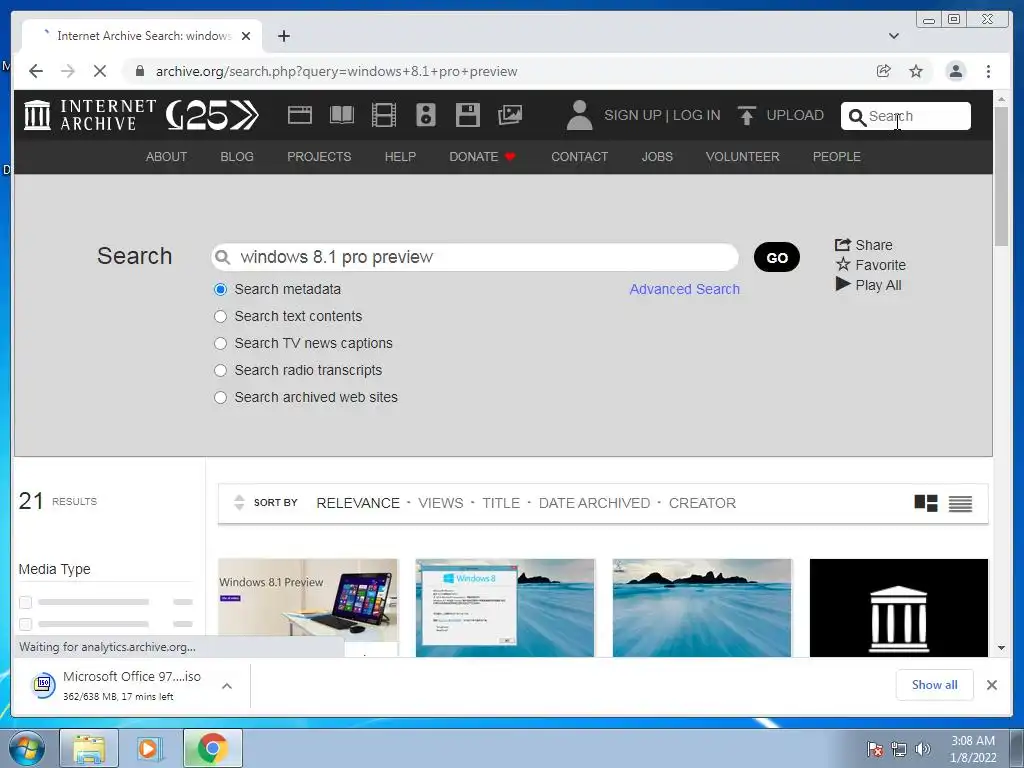Image resolution: width=1024 pixels, height=768 pixels.
Task: Open the Wayback Machine web icon
Action: point(299,115)
